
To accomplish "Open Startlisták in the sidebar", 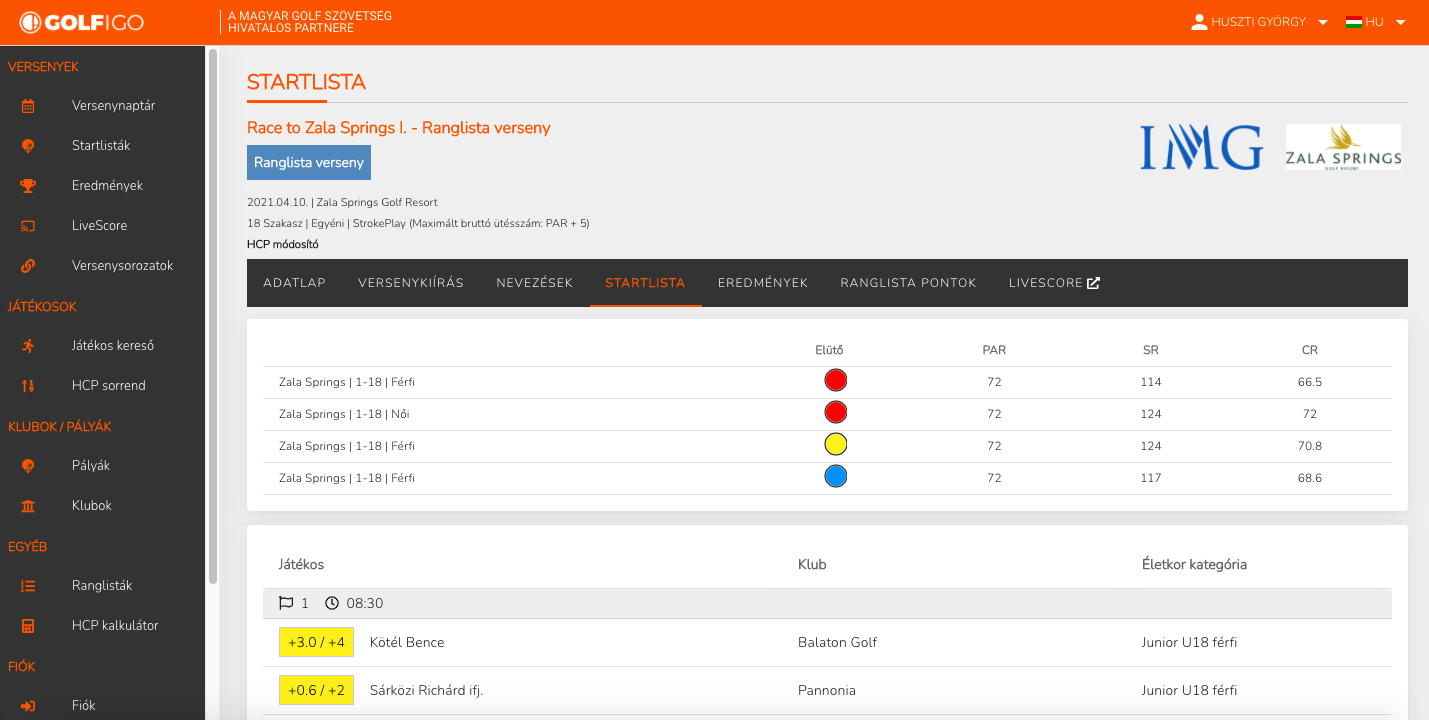I will tap(101, 146).
